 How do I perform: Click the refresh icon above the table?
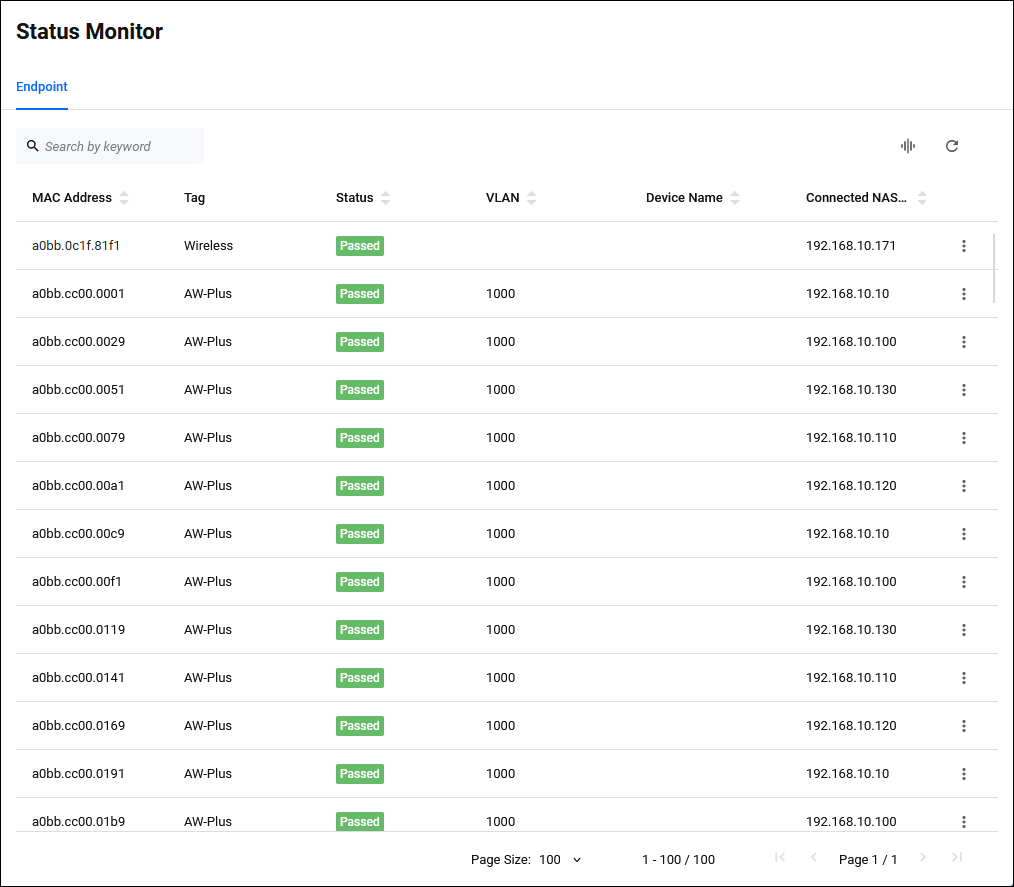point(952,146)
